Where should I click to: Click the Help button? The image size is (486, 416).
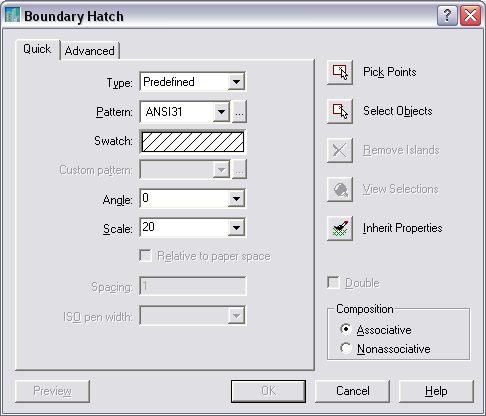(436, 391)
